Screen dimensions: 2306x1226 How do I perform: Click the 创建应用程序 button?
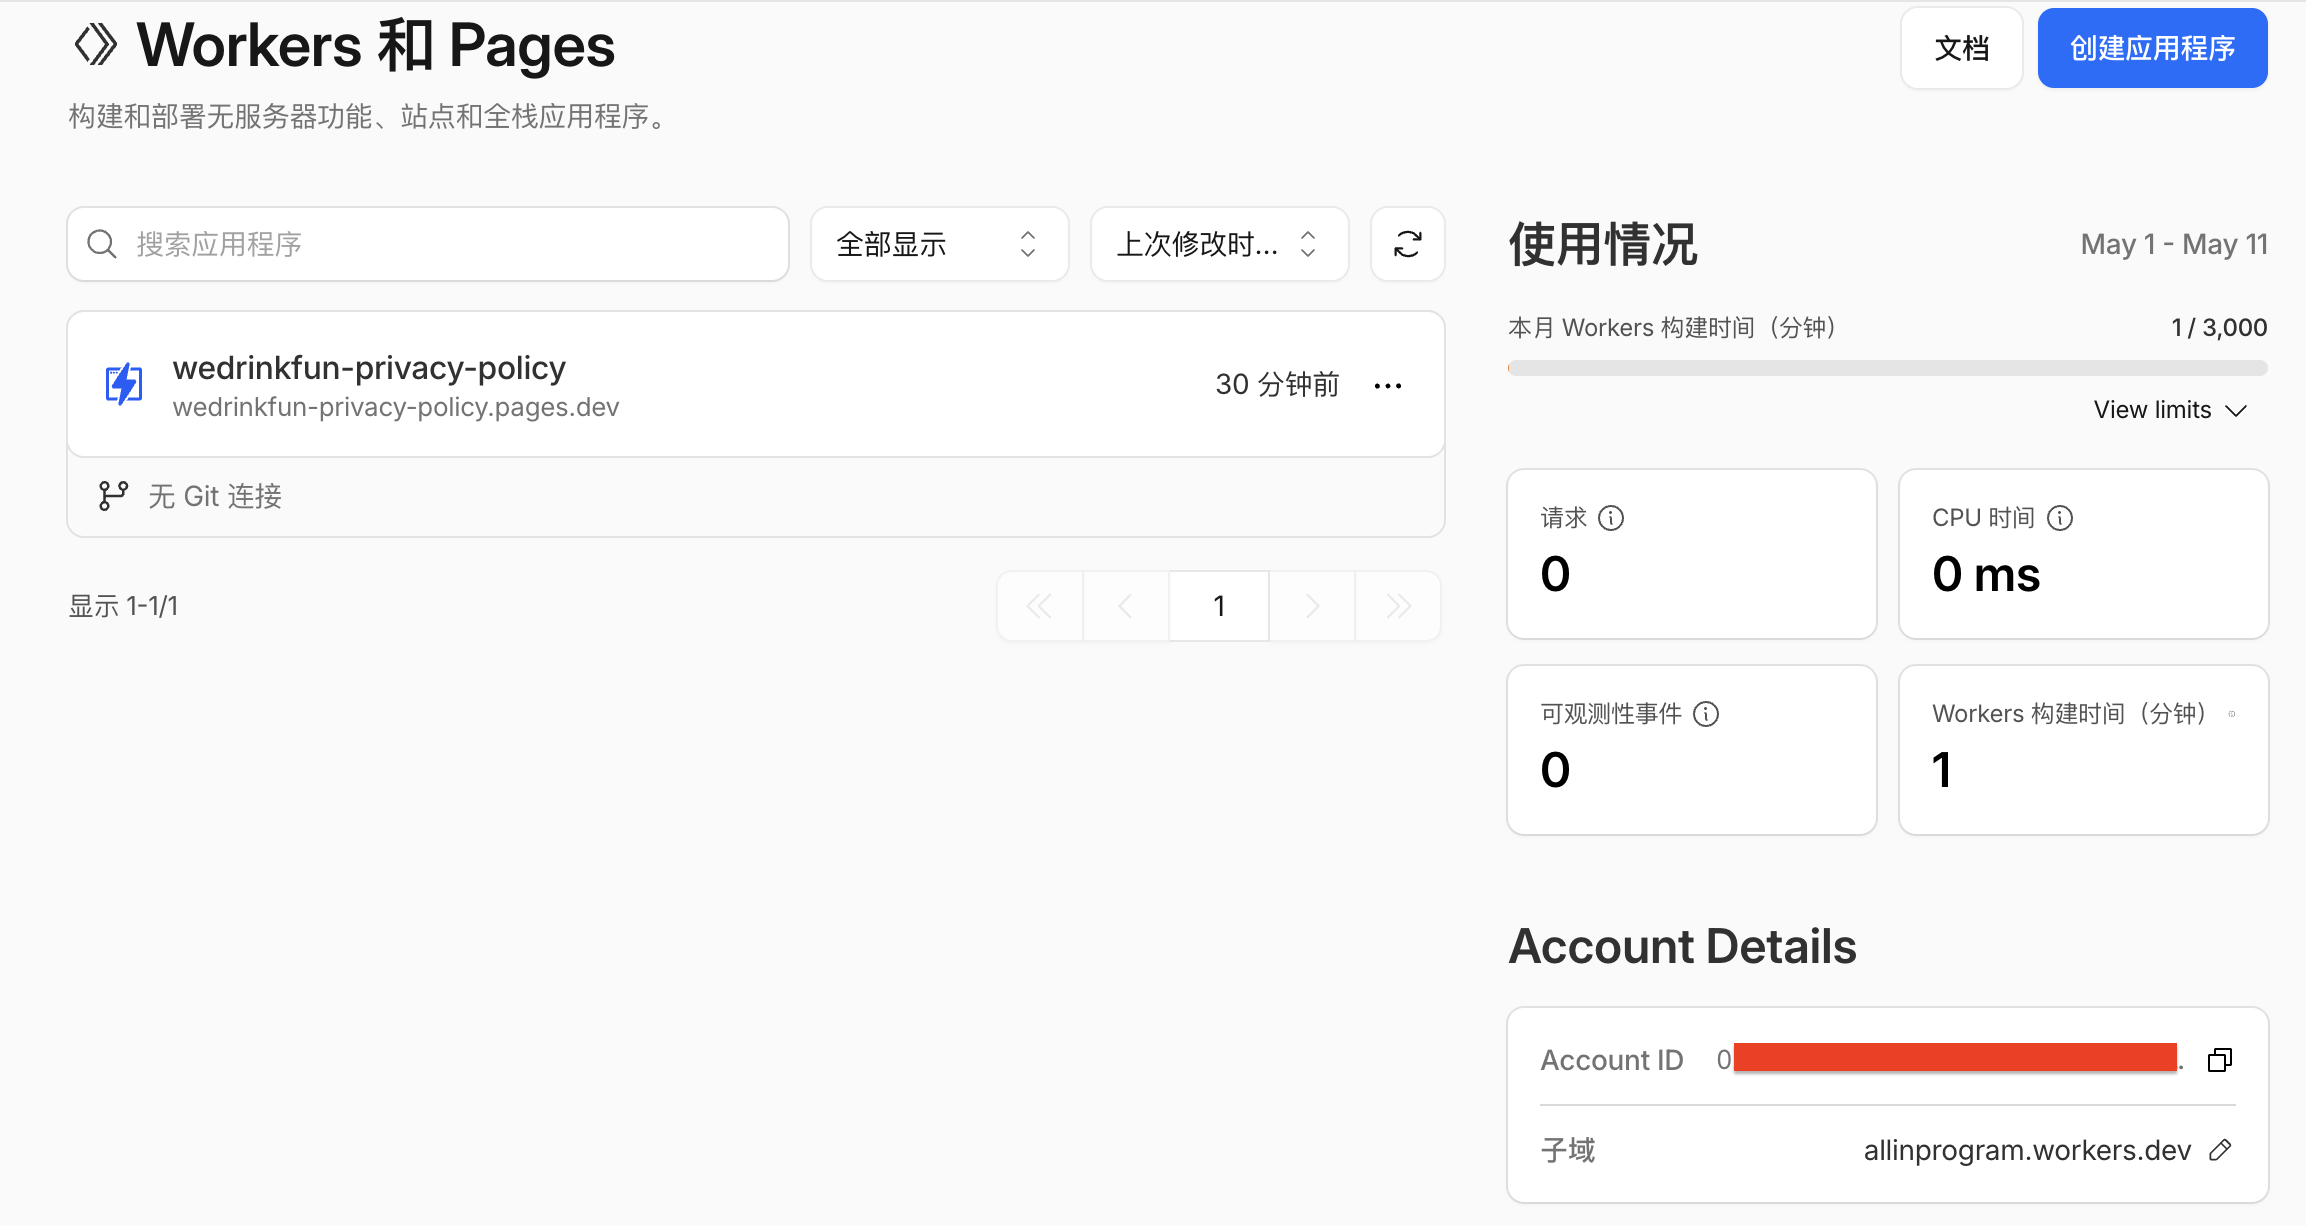click(x=2152, y=48)
